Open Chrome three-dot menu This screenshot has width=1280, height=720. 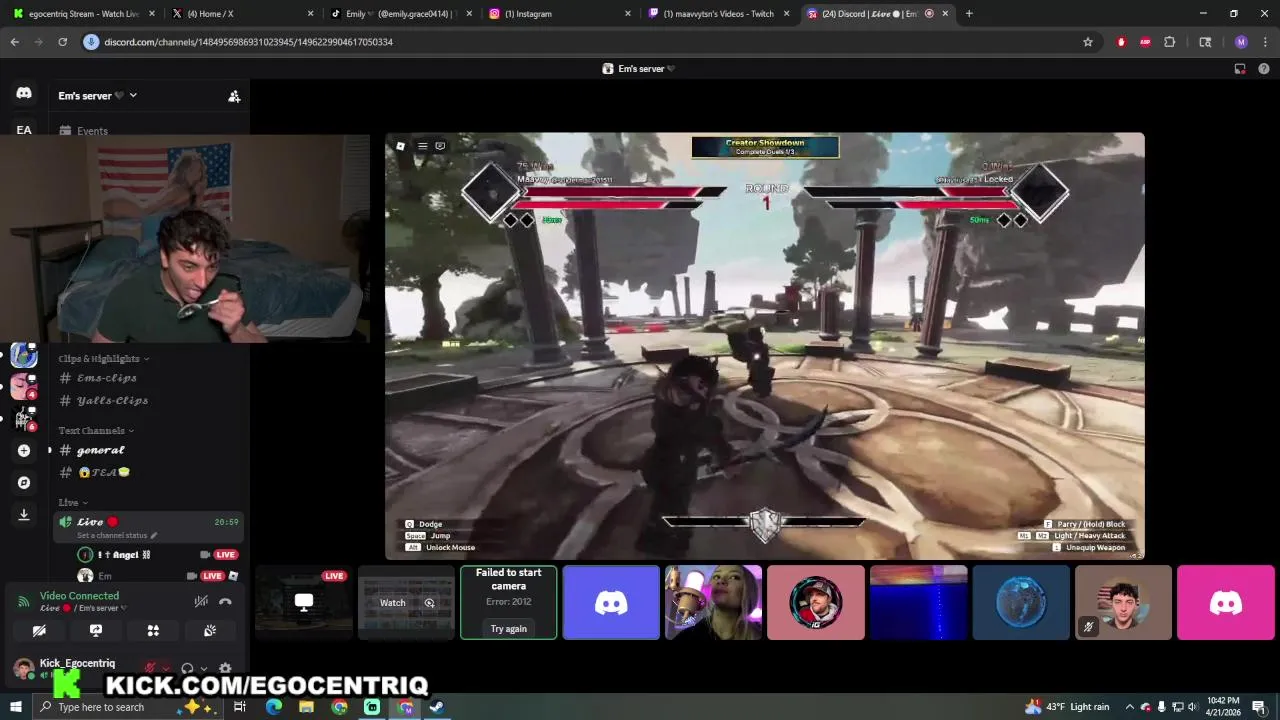(1265, 42)
